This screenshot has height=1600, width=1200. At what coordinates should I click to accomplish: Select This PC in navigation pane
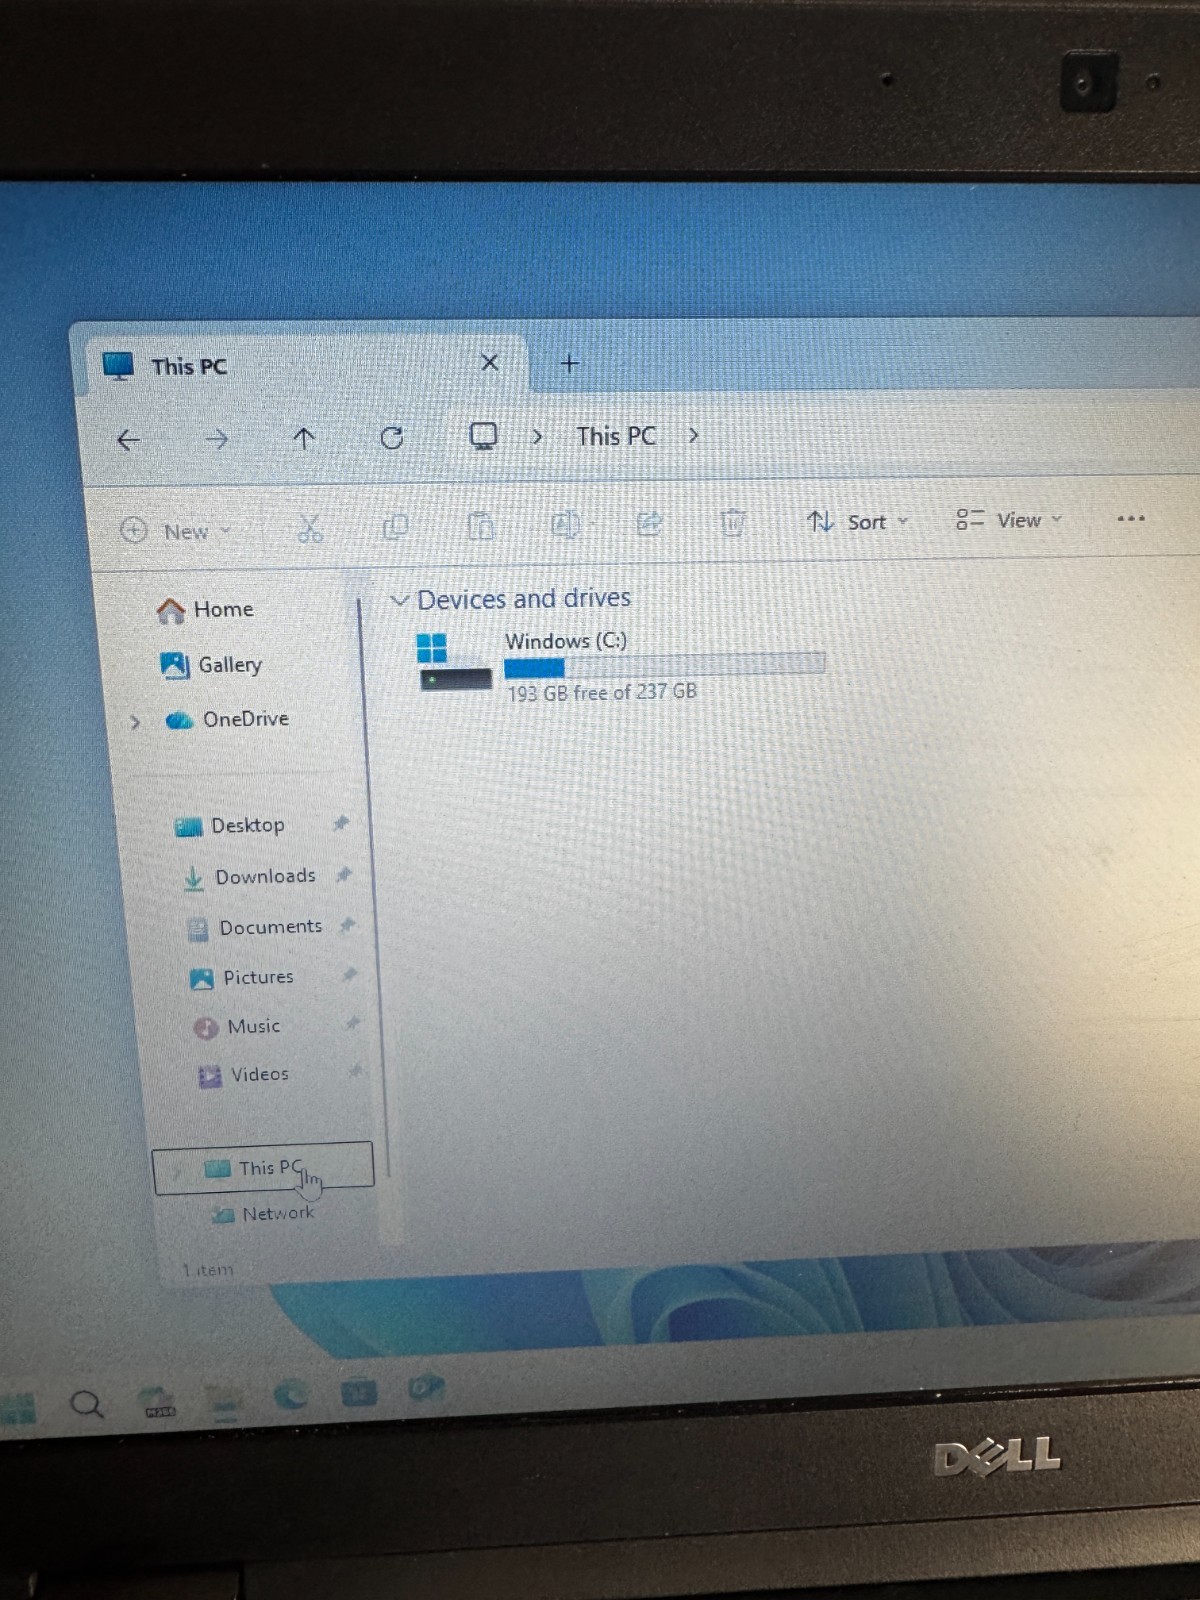(x=263, y=1168)
